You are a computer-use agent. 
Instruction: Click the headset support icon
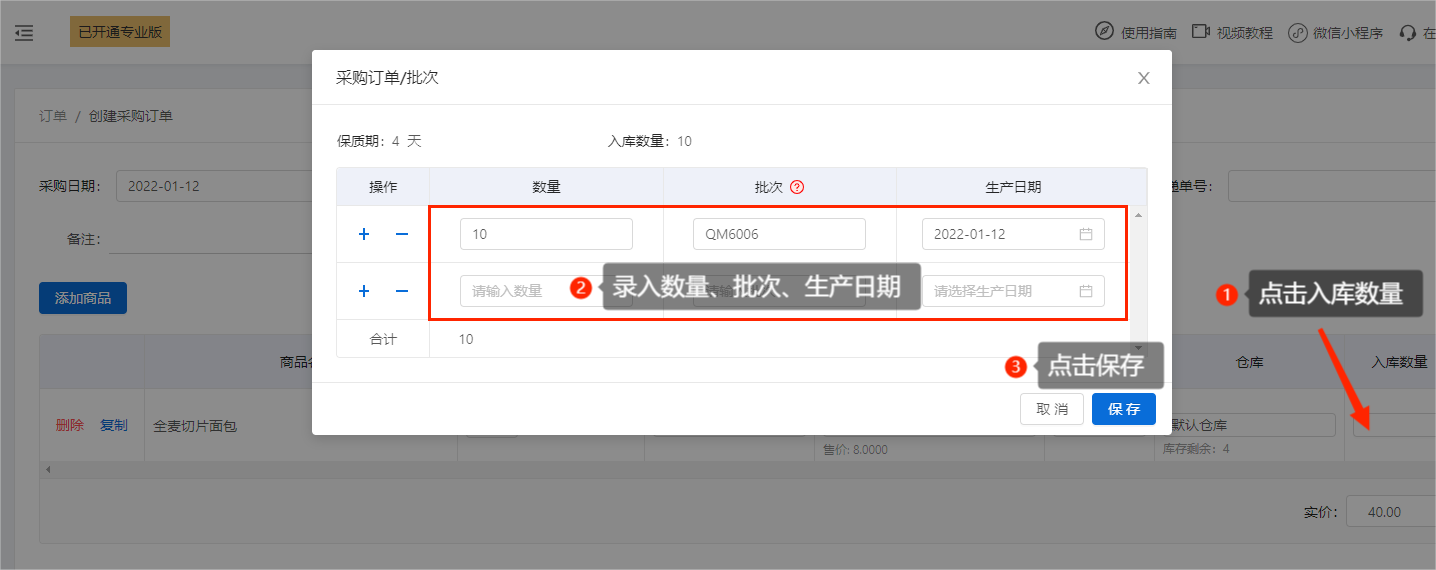(x=1409, y=33)
